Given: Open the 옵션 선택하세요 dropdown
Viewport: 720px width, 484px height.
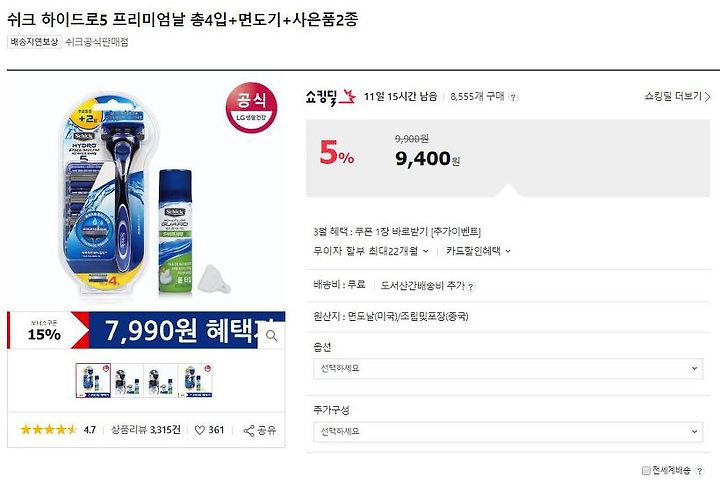Looking at the screenshot, I should pos(508,368).
